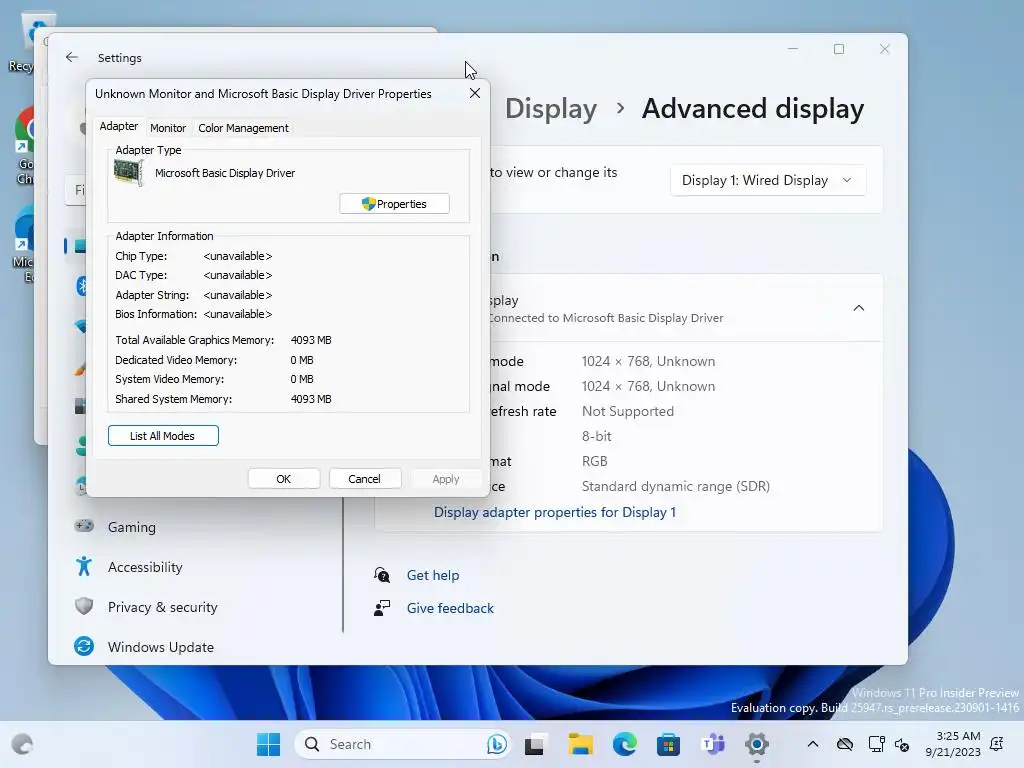Launch File Explorer from the taskbar
Screen dimensions: 1024x768
point(580,744)
